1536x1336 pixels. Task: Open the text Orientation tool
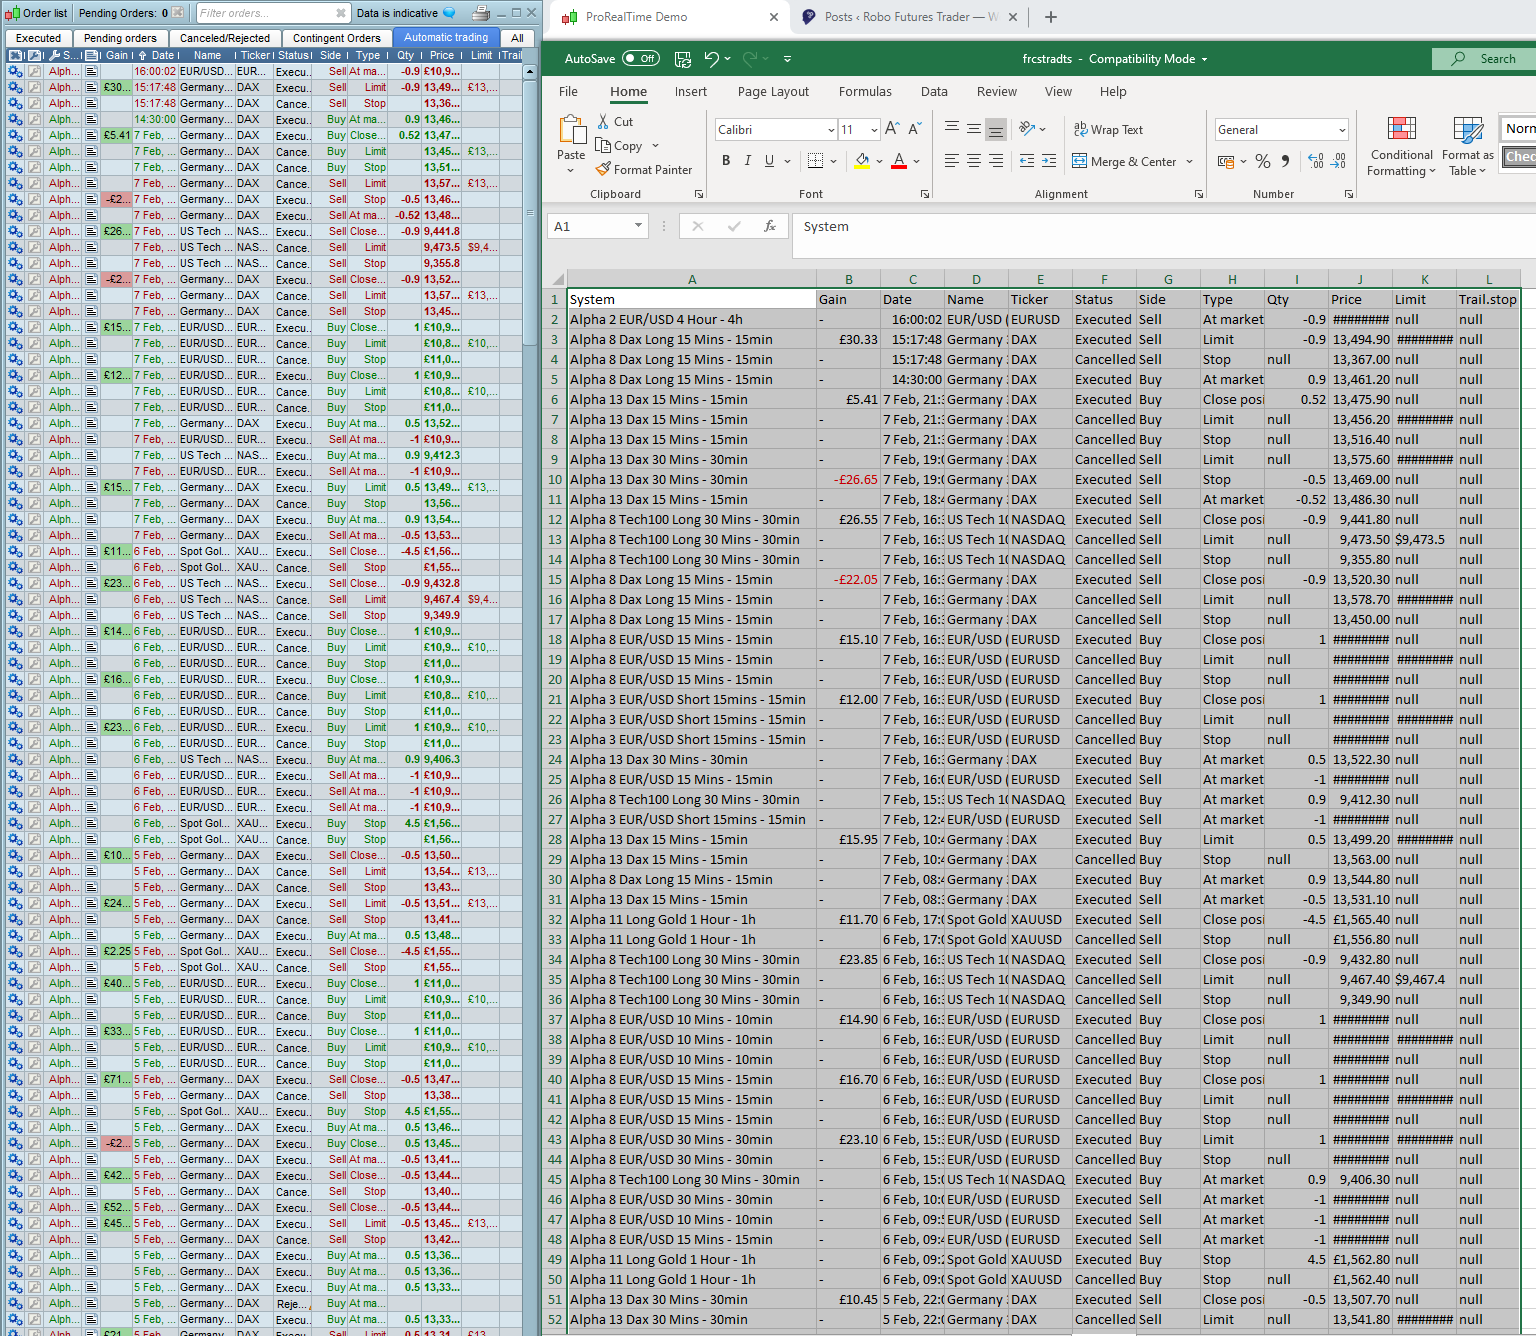(x=1027, y=129)
